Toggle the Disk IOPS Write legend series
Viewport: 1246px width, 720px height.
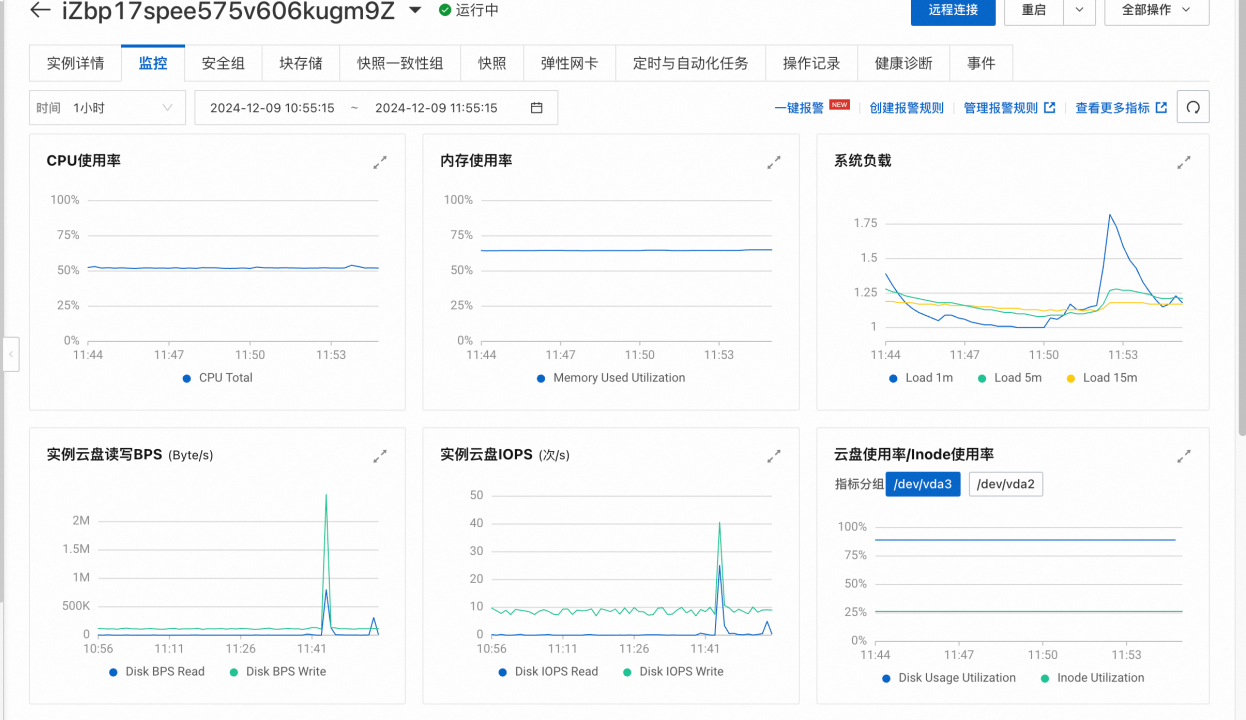click(x=672, y=672)
